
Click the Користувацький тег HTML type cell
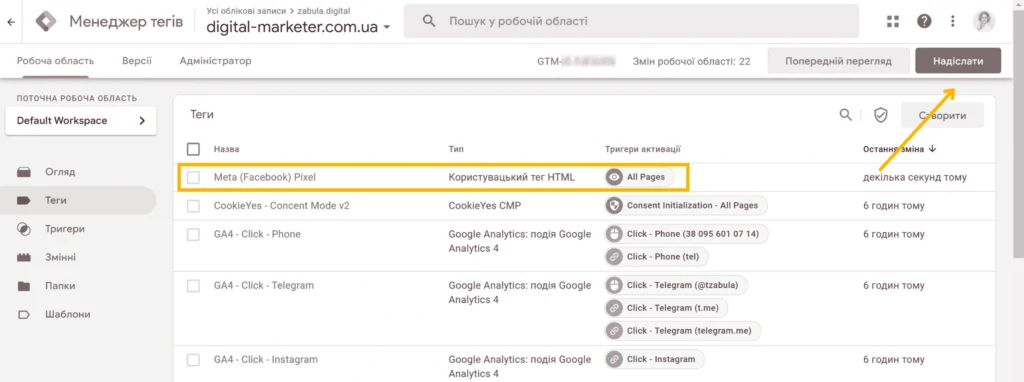512,177
